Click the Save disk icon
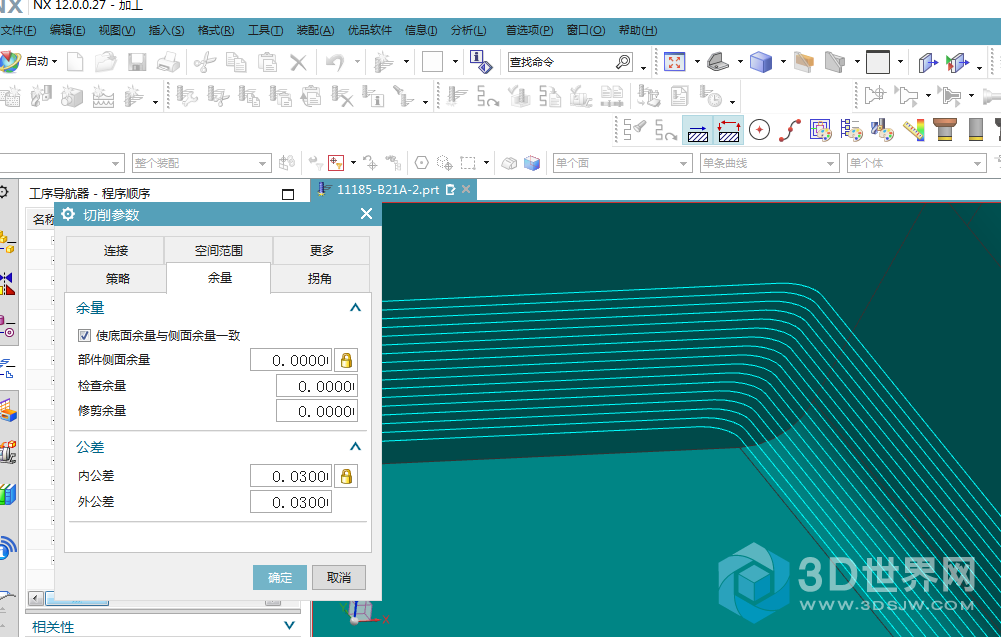The width and height of the screenshot is (1001, 637). point(137,62)
